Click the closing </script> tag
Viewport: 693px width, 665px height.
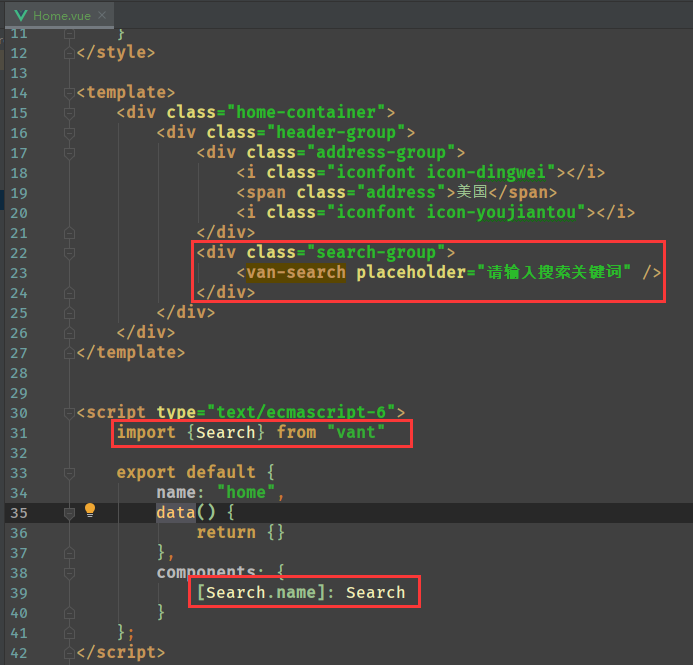pyautogui.click(x=120, y=652)
